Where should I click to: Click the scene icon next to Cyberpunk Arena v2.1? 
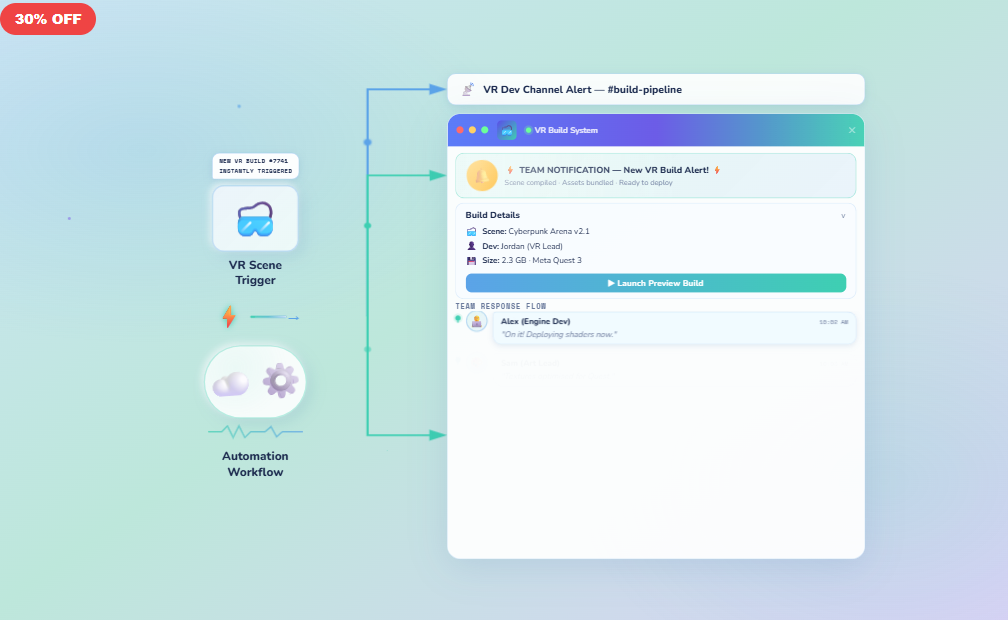click(x=472, y=231)
